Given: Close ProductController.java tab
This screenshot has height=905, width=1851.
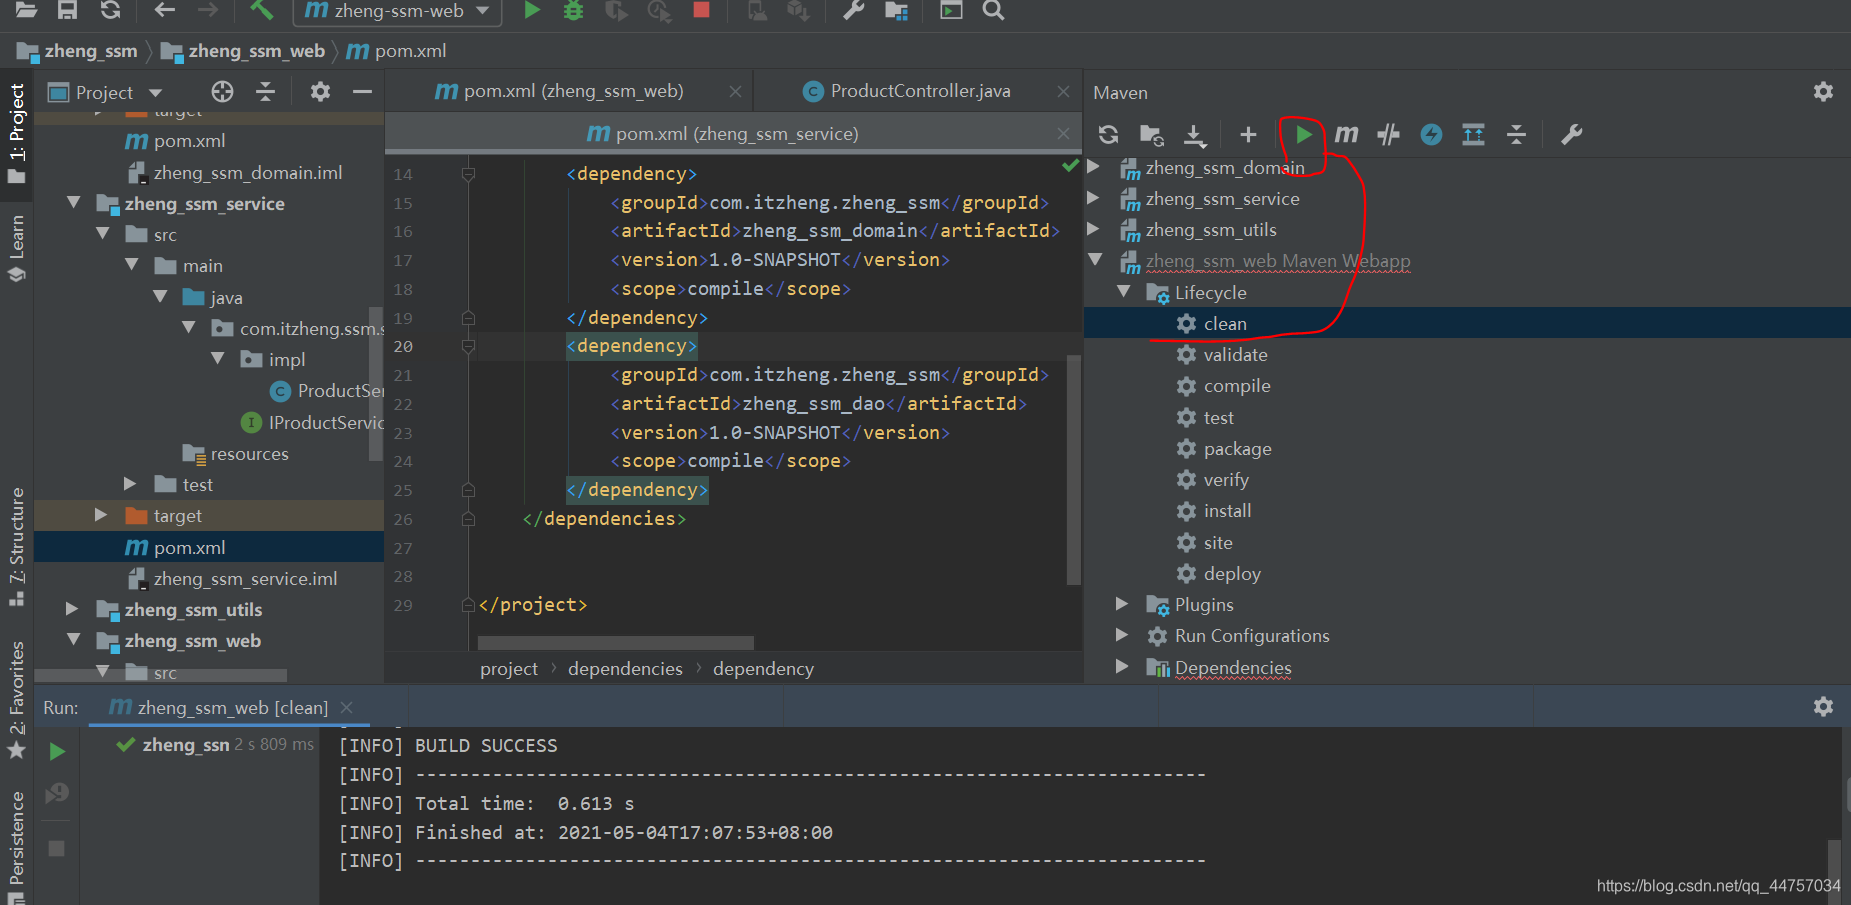Looking at the screenshot, I should click(1063, 92).
